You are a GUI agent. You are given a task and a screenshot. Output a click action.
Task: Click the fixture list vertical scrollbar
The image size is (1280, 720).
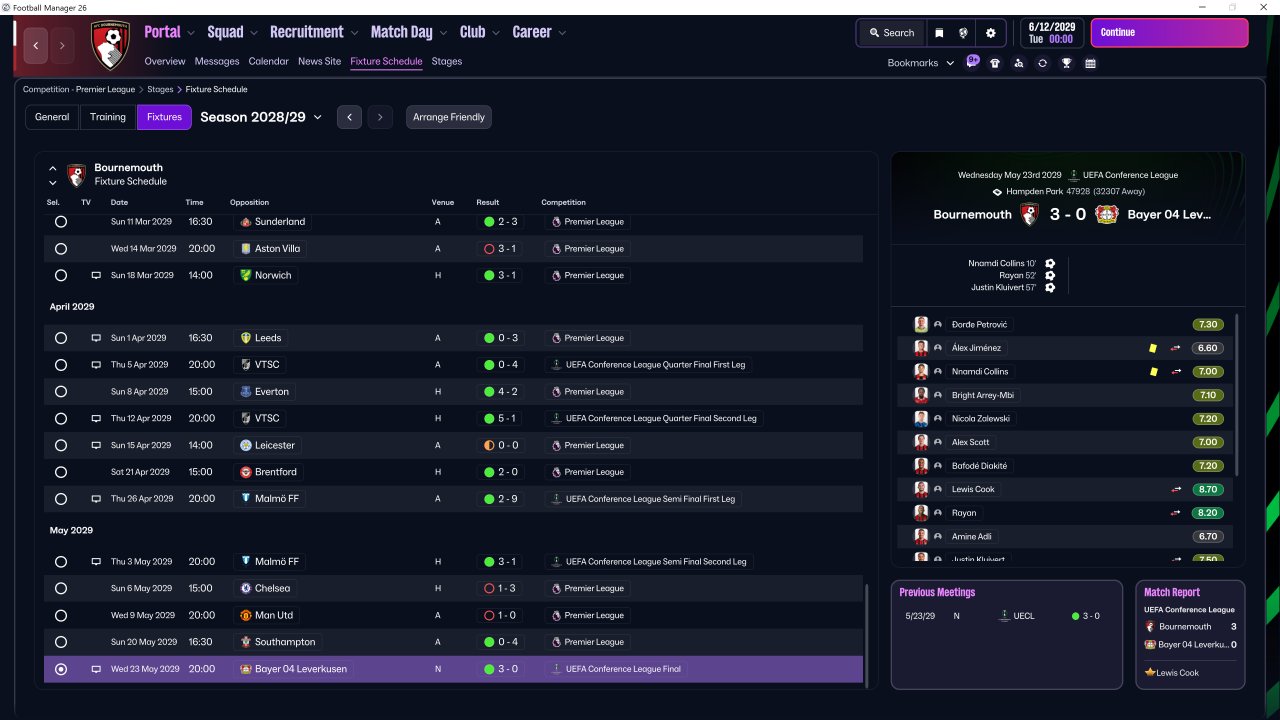pyautogui.click(x=867, y=630)
